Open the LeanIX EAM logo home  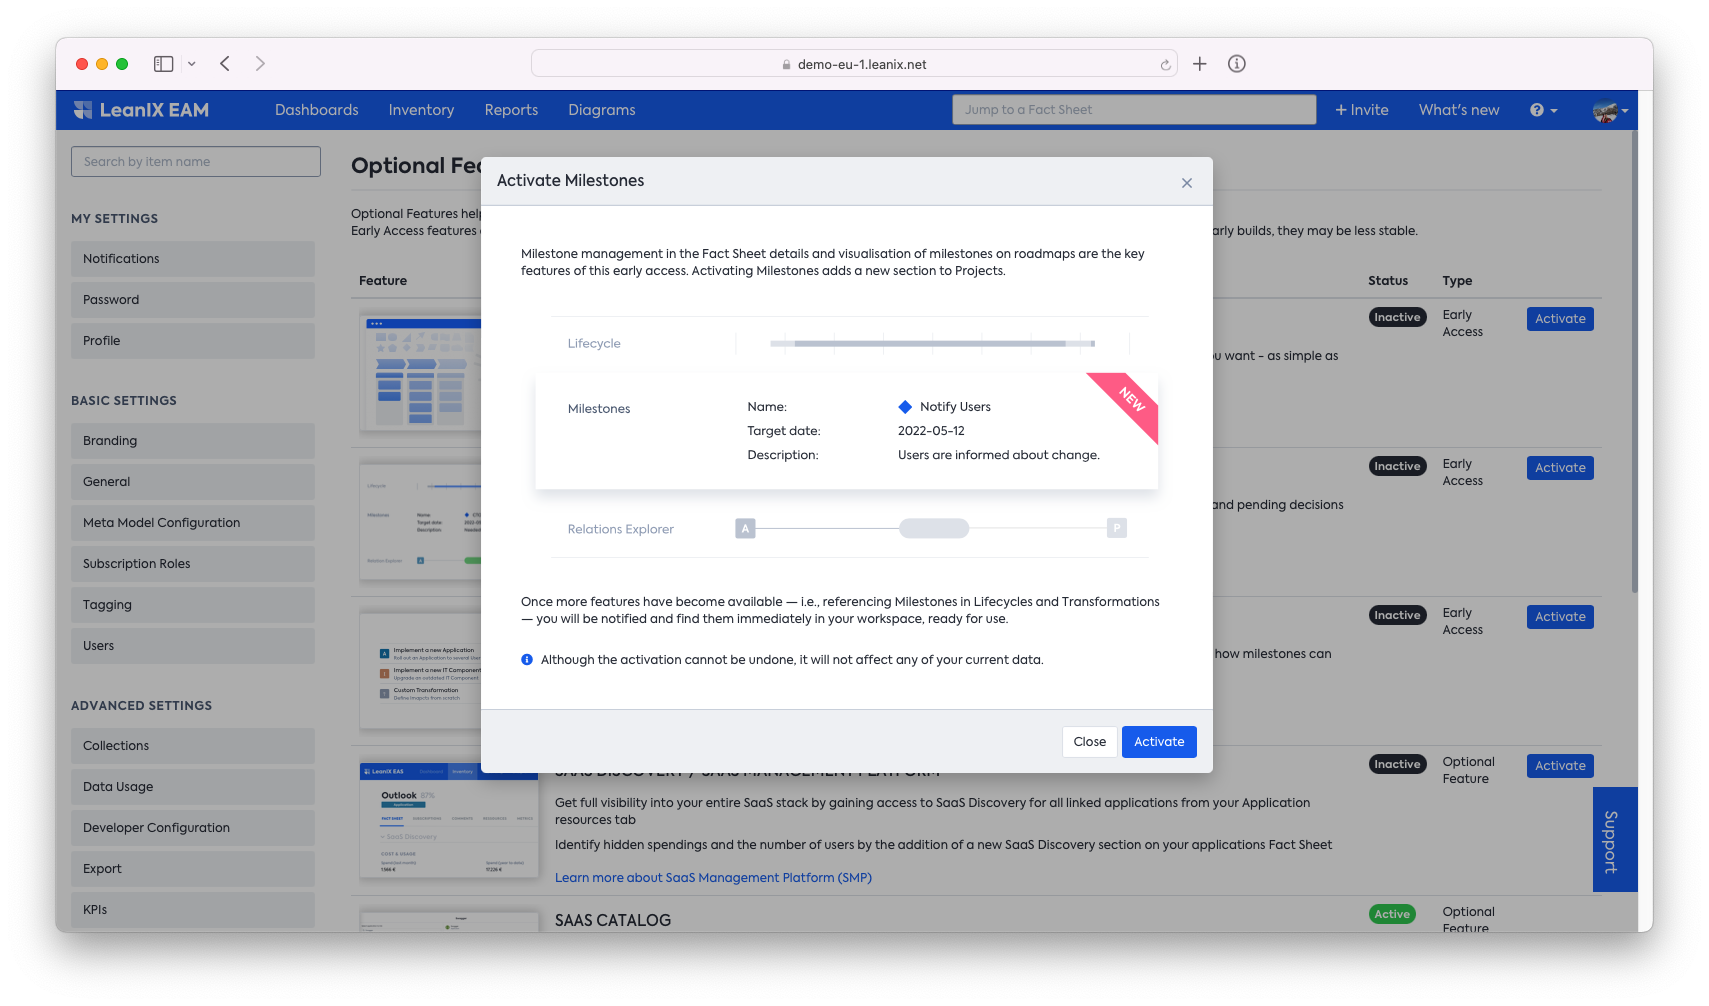(x=141, y=110)
